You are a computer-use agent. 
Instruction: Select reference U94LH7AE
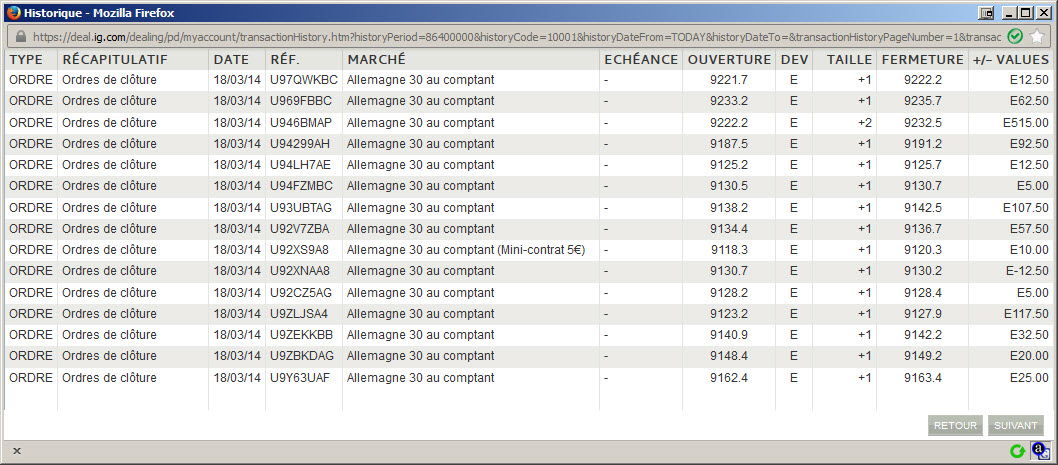pyautogui.click(x=300, y=165)
